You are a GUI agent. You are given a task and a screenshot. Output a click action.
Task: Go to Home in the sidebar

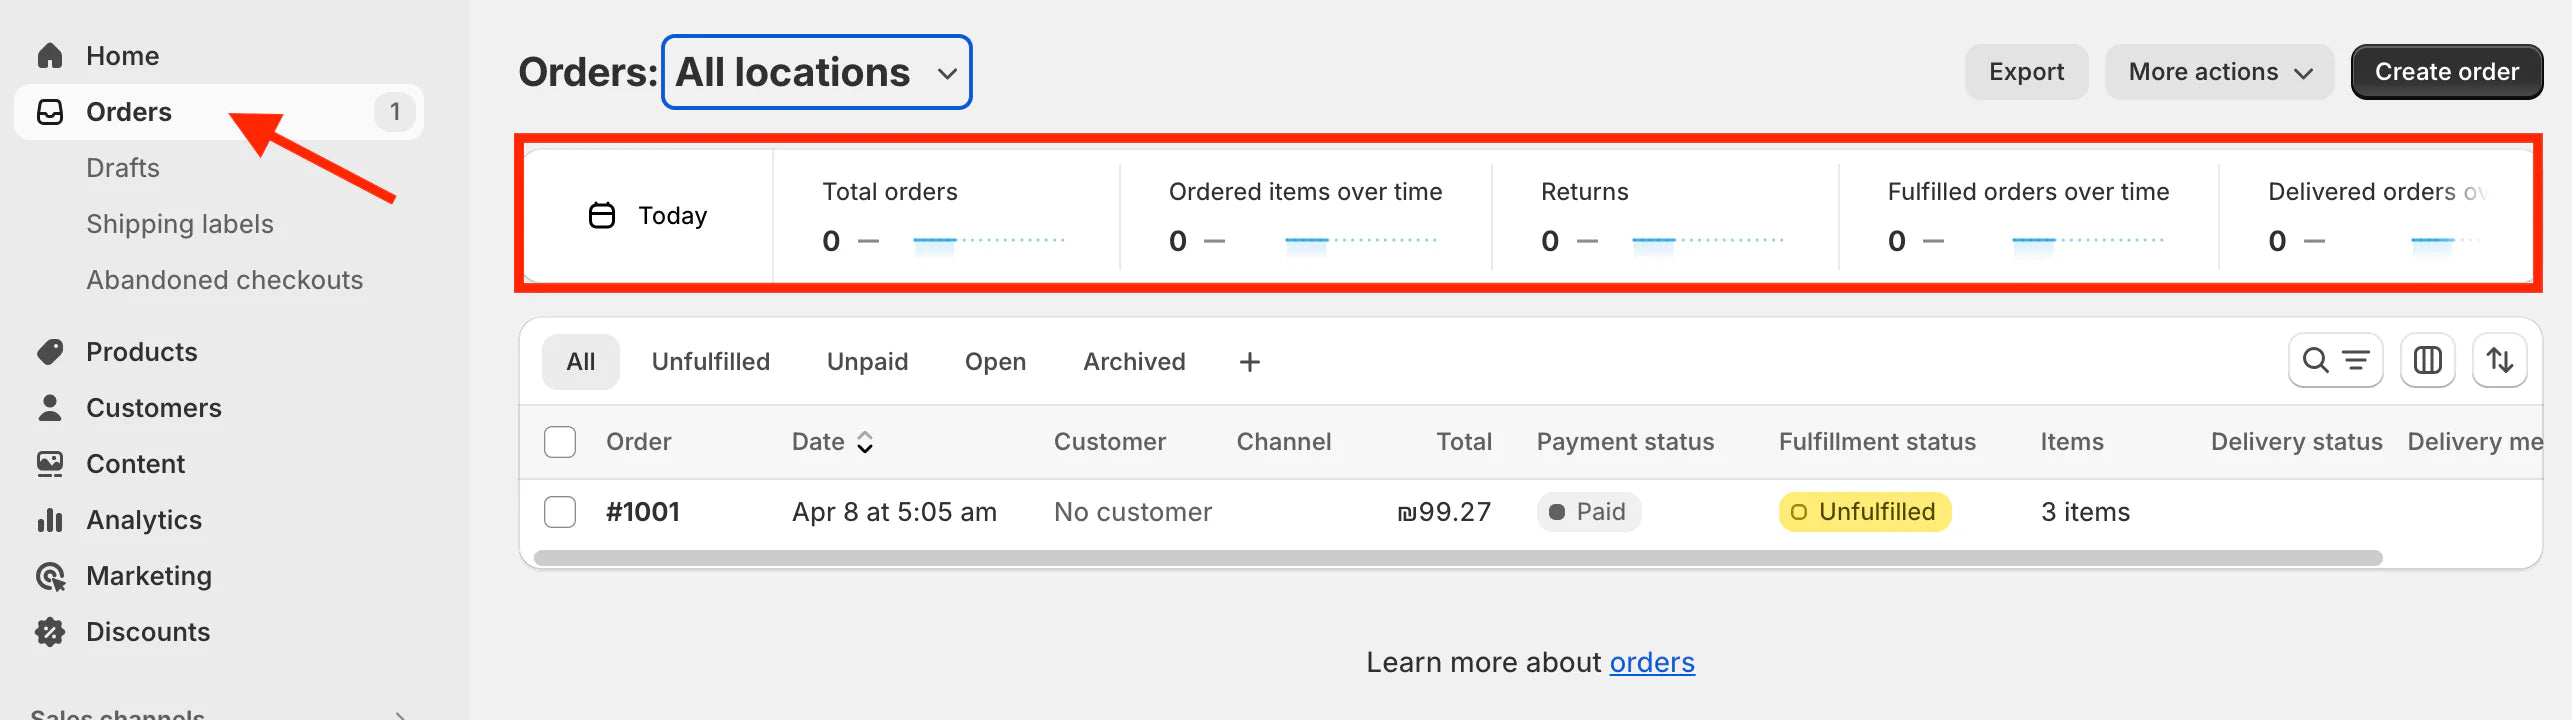[122, 56]
